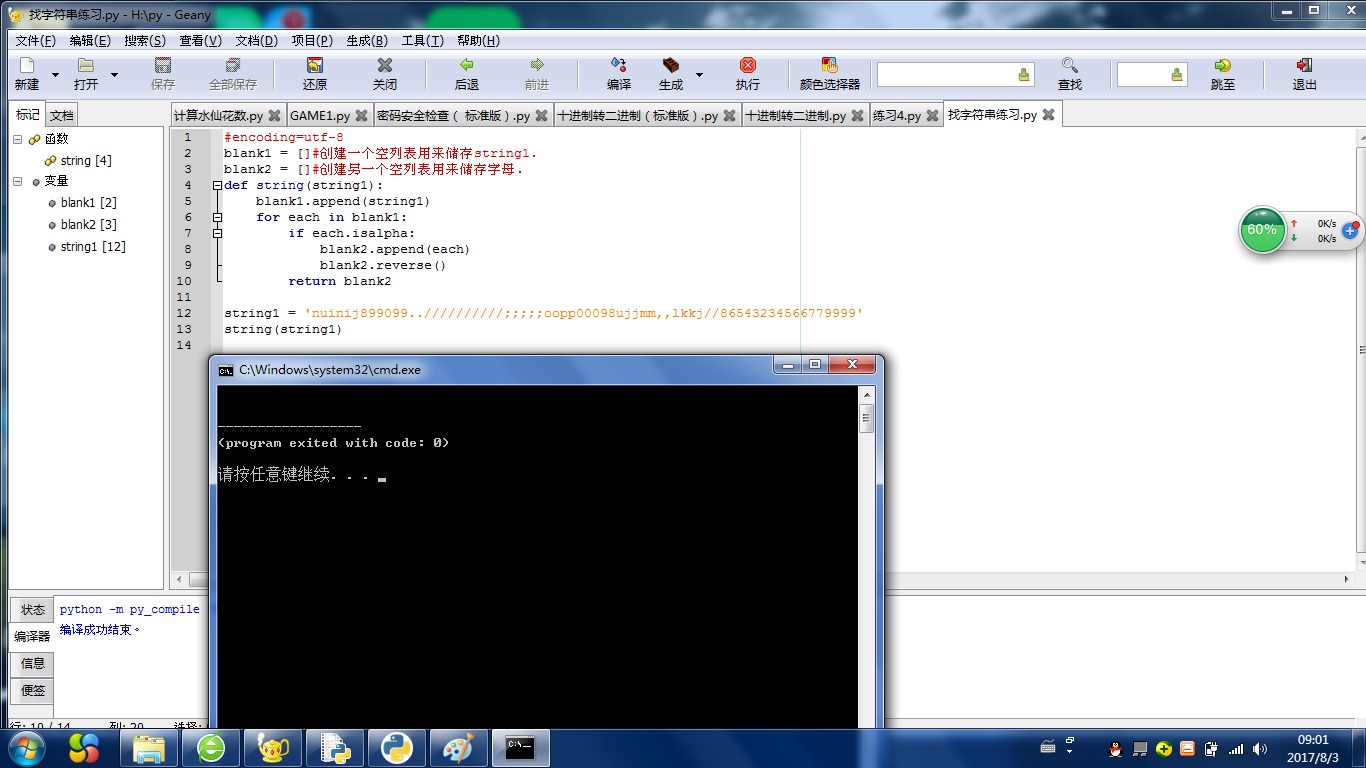Switch to the 练习4.py tab
This screenshot has width=1366, height=768.
pos(896,116)
